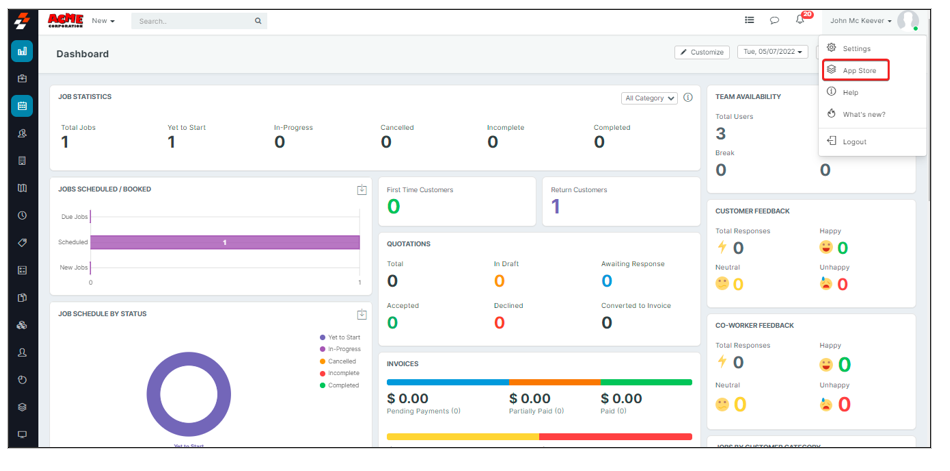950x471 pixels.
Task: Open the date picker Tue, 05/07/2022
Action: point(772,52)
